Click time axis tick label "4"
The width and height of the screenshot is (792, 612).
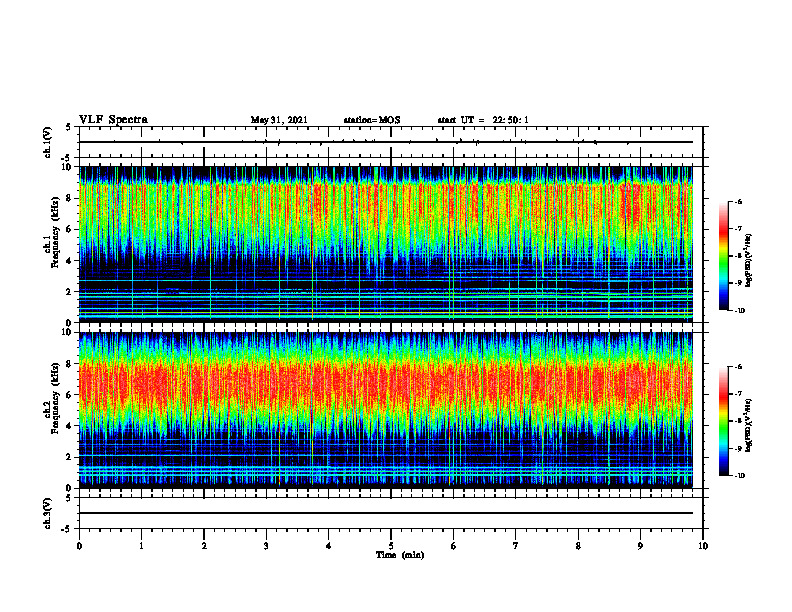pyautogui.click(x=329, y=546)
